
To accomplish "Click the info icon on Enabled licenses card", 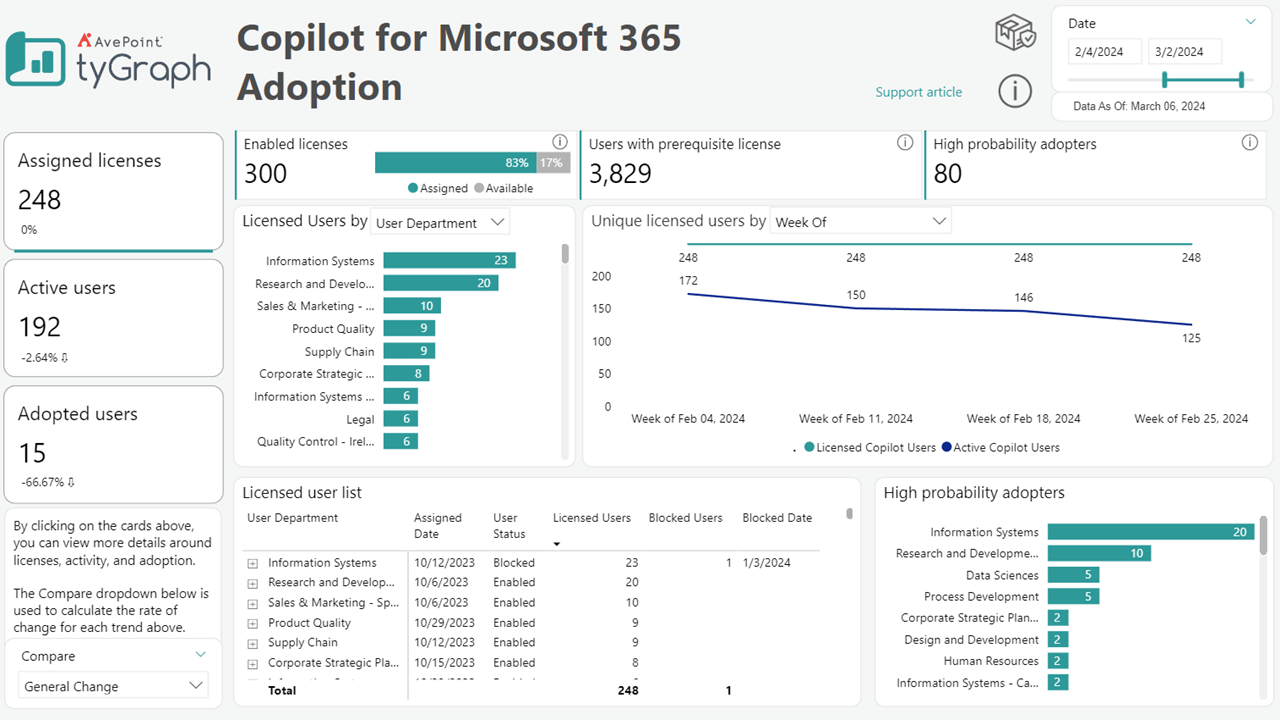I will (x=559, y=142).
